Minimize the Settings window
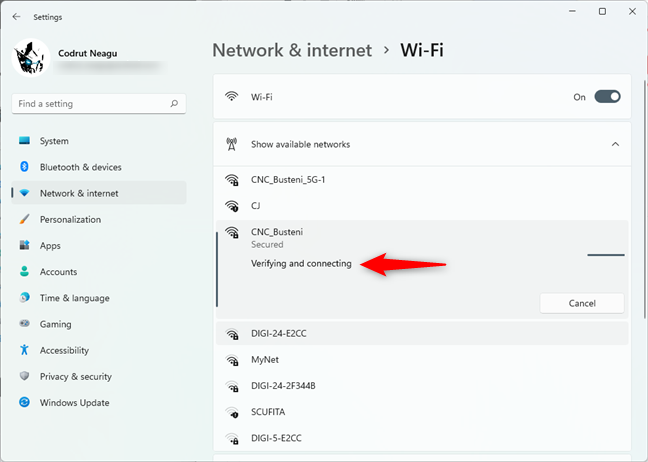648x462 pixels. (x=572, y=12)
